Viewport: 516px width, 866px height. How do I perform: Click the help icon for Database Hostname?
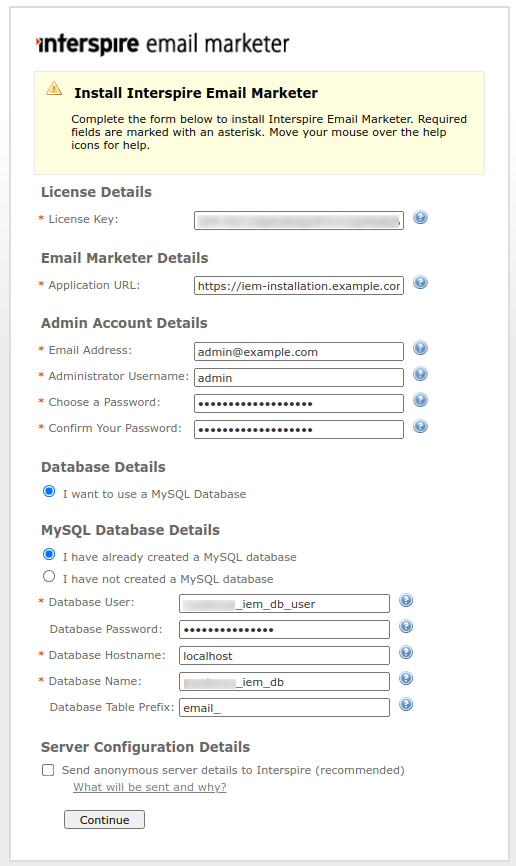(x=406, y=653)
